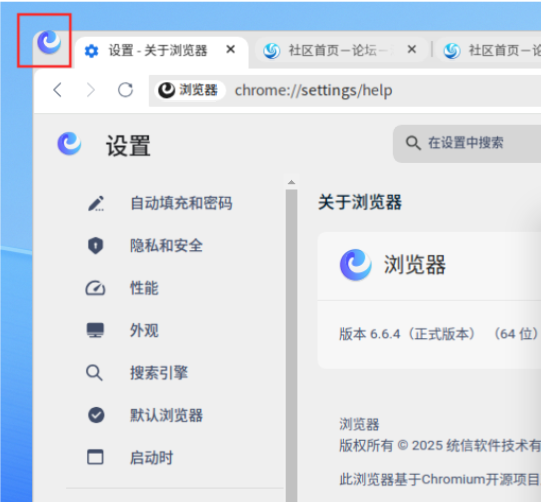Click the speedometer icon for 性能
The image size is (541, 502).
(95, 288)
